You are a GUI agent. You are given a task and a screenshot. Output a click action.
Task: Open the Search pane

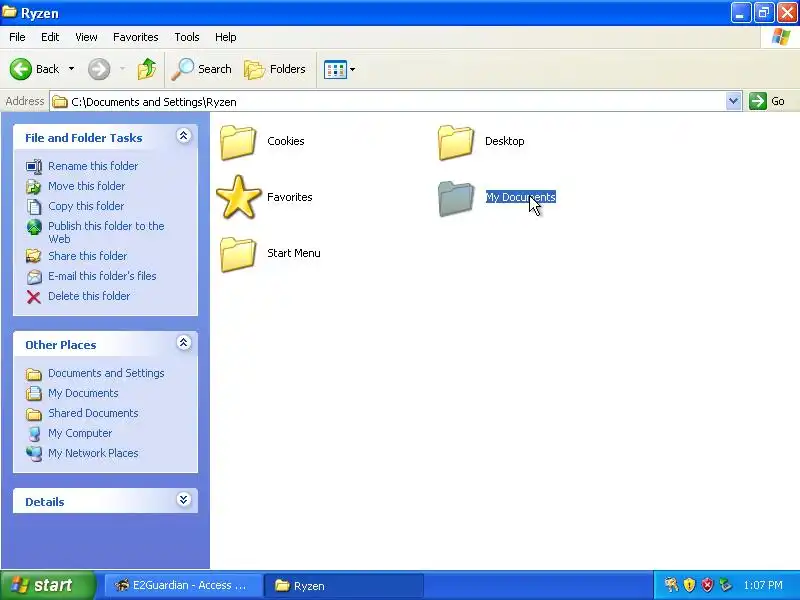(x=202, y=69)
